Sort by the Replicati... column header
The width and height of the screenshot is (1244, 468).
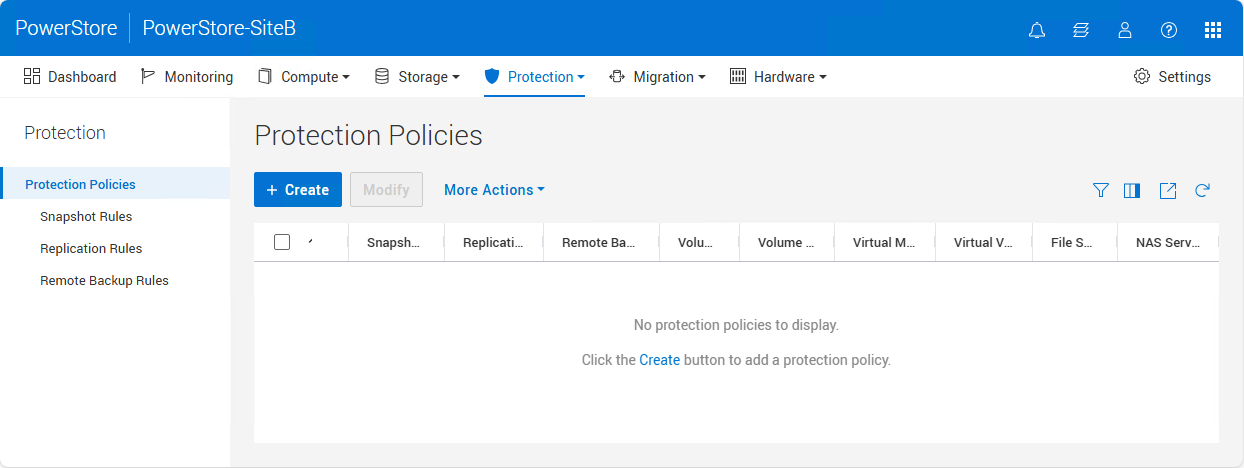point(493,242)
